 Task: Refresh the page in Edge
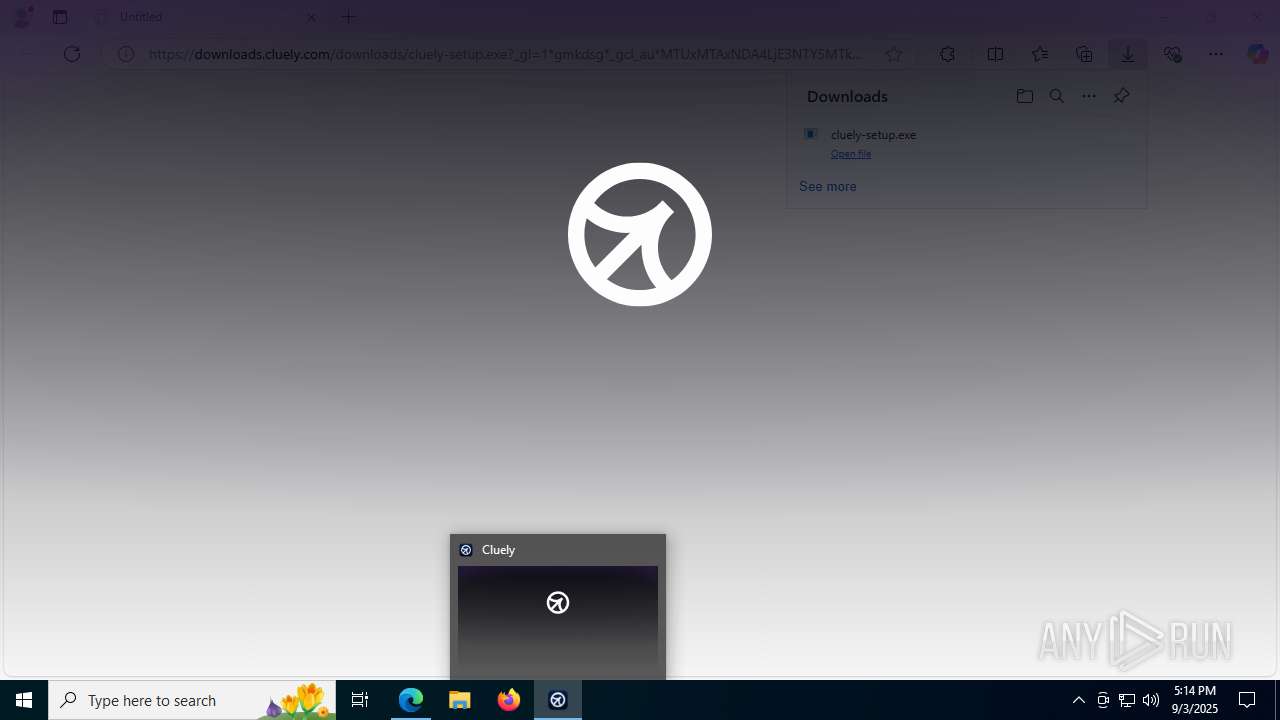click(x=72, y=54)
